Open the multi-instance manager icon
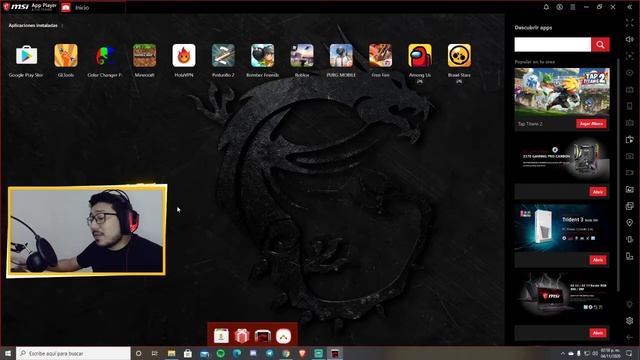The height and width of the screenshot is (360, 640). (630, 206)
